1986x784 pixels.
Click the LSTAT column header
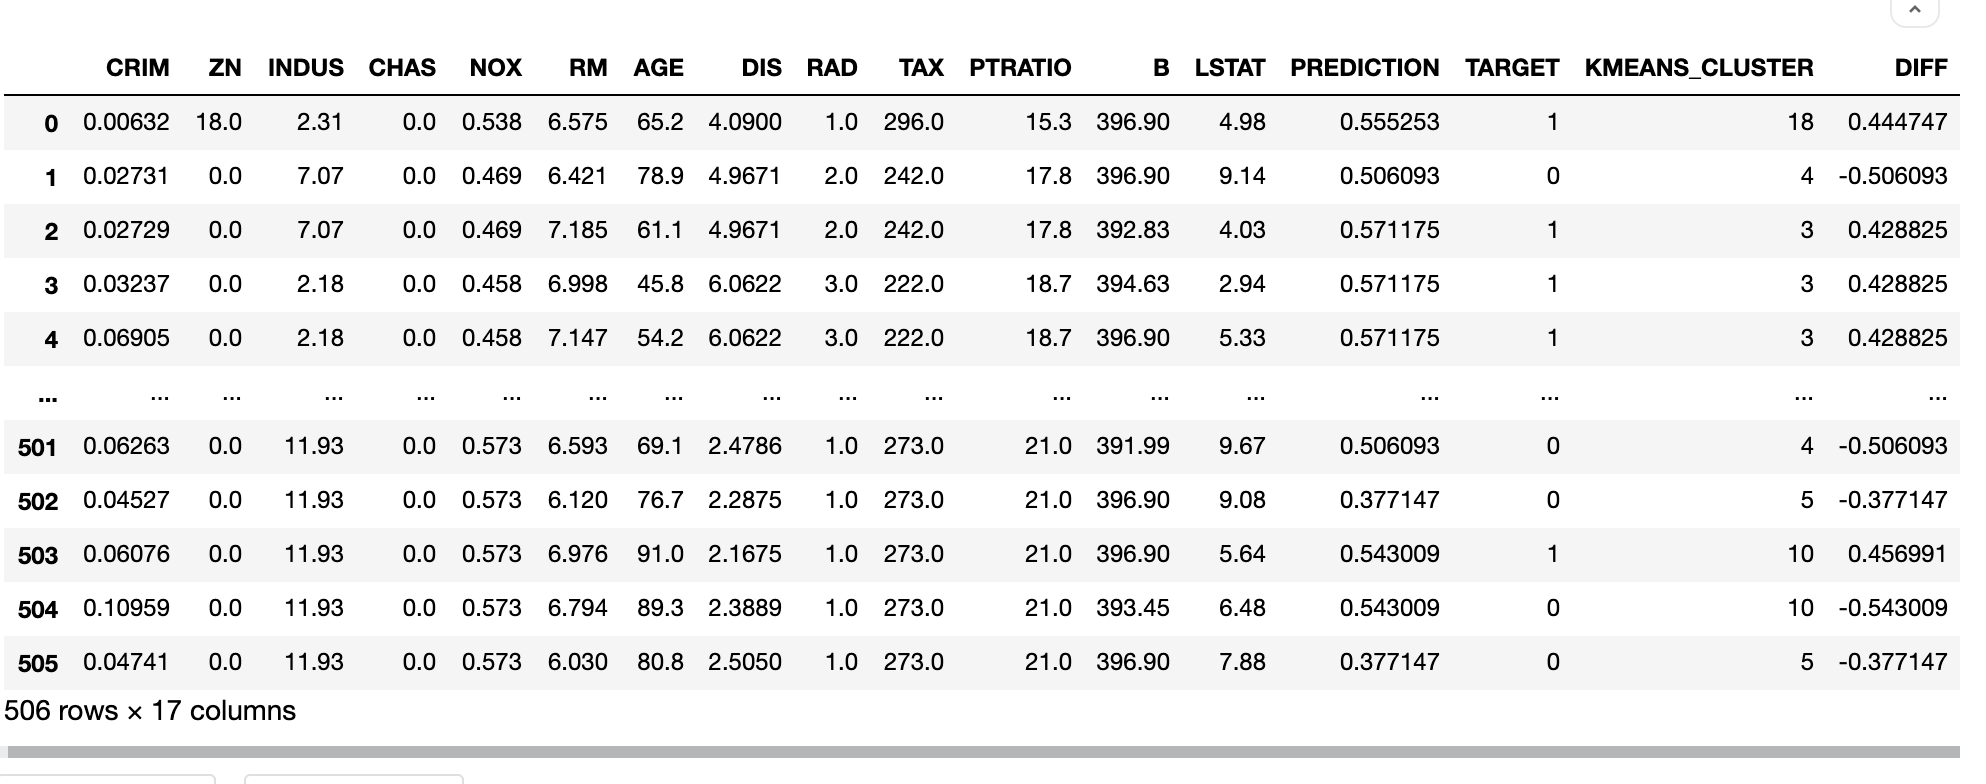[x=1229, y=68]
